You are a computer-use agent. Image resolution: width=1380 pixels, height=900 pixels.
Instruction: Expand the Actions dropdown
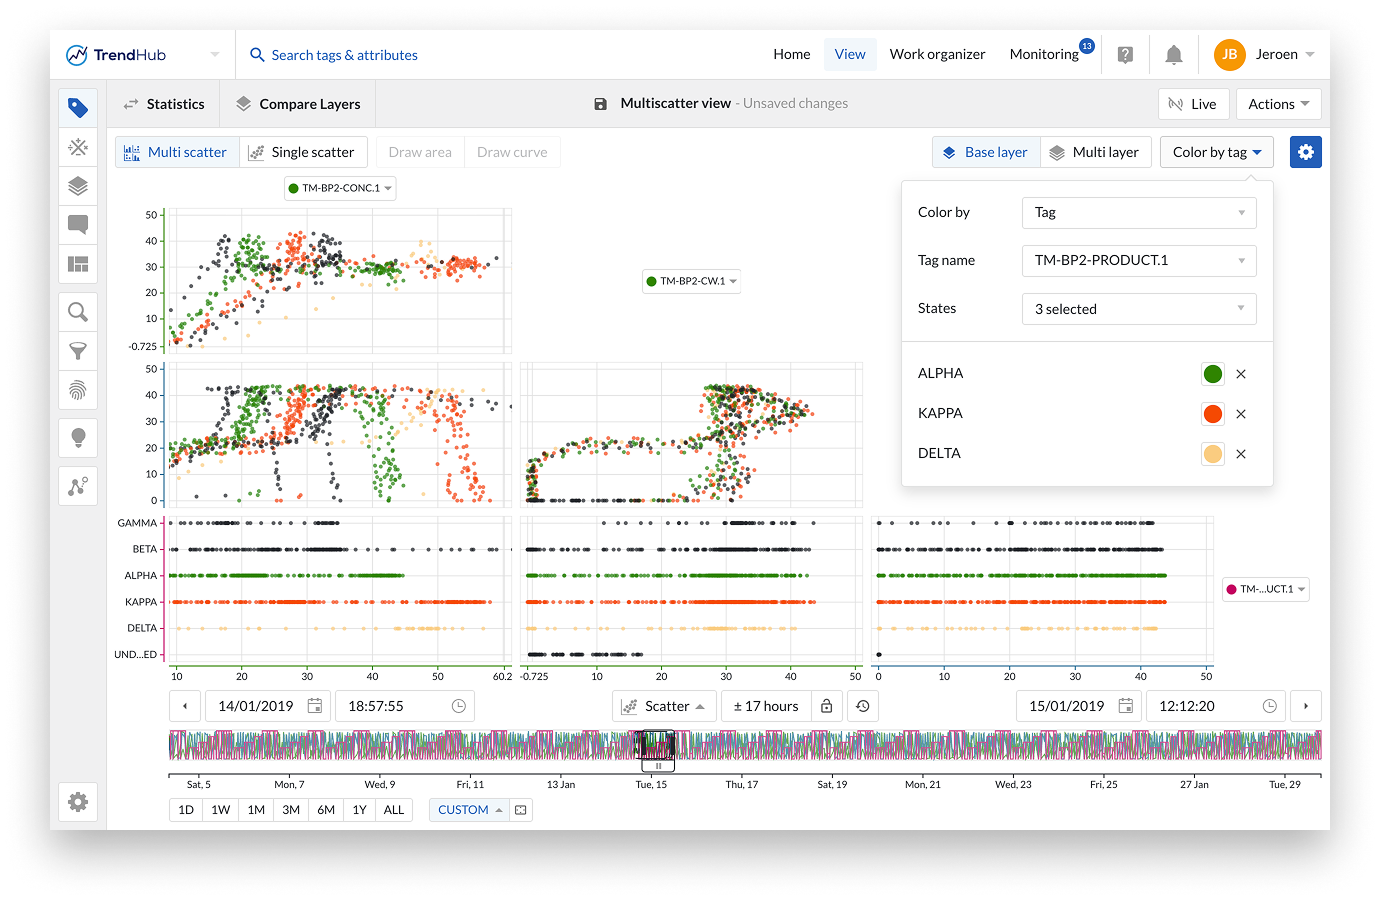click(x=1278, y=104)
